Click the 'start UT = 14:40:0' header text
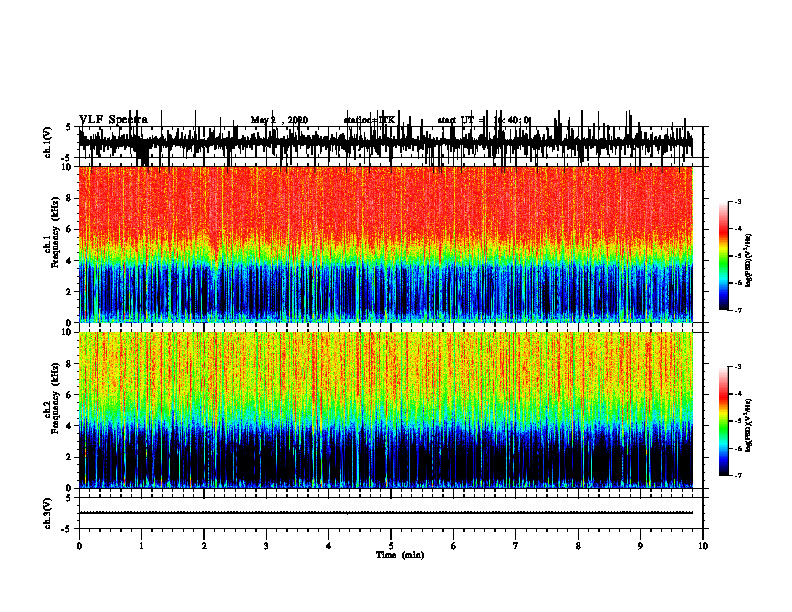 (x=484, y=120)
